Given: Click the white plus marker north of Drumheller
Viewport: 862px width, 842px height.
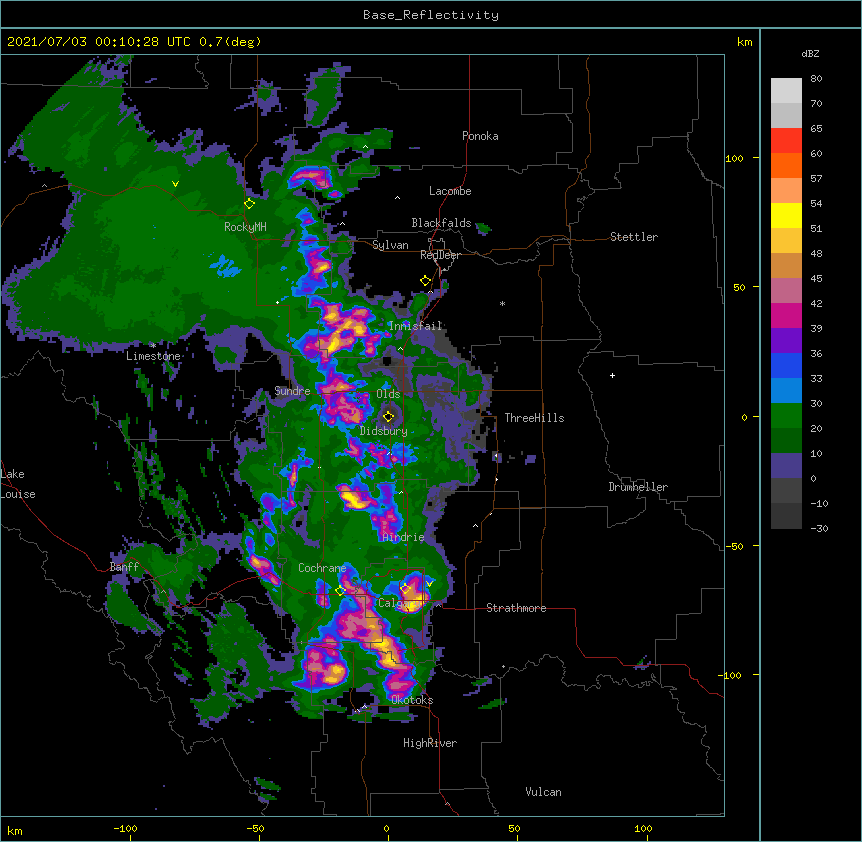Looking at the screenshot, I should tap(612, 375).
